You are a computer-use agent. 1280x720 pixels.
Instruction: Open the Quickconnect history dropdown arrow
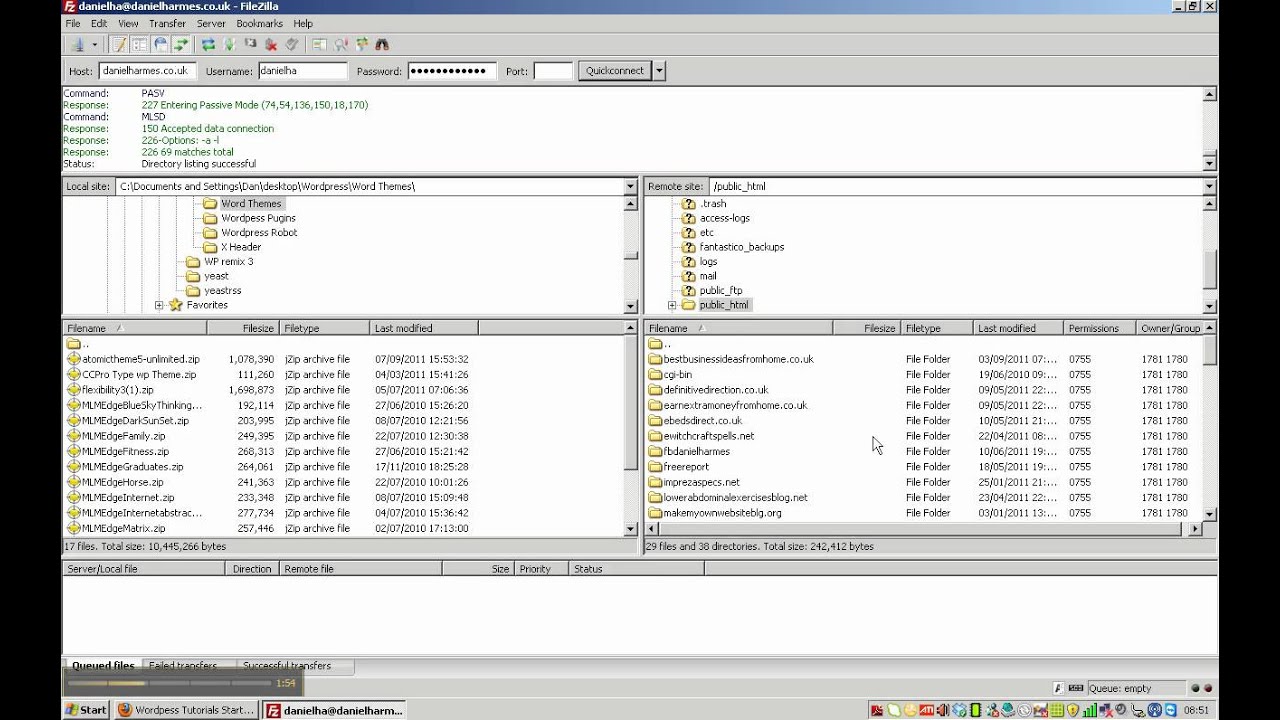(x=660, y=71)
